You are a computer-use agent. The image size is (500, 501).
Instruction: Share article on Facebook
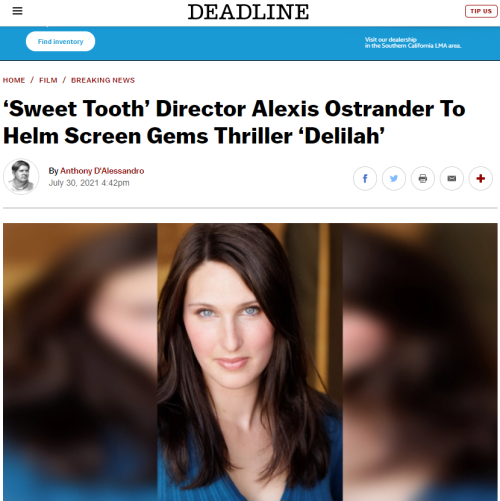(365, 178)
